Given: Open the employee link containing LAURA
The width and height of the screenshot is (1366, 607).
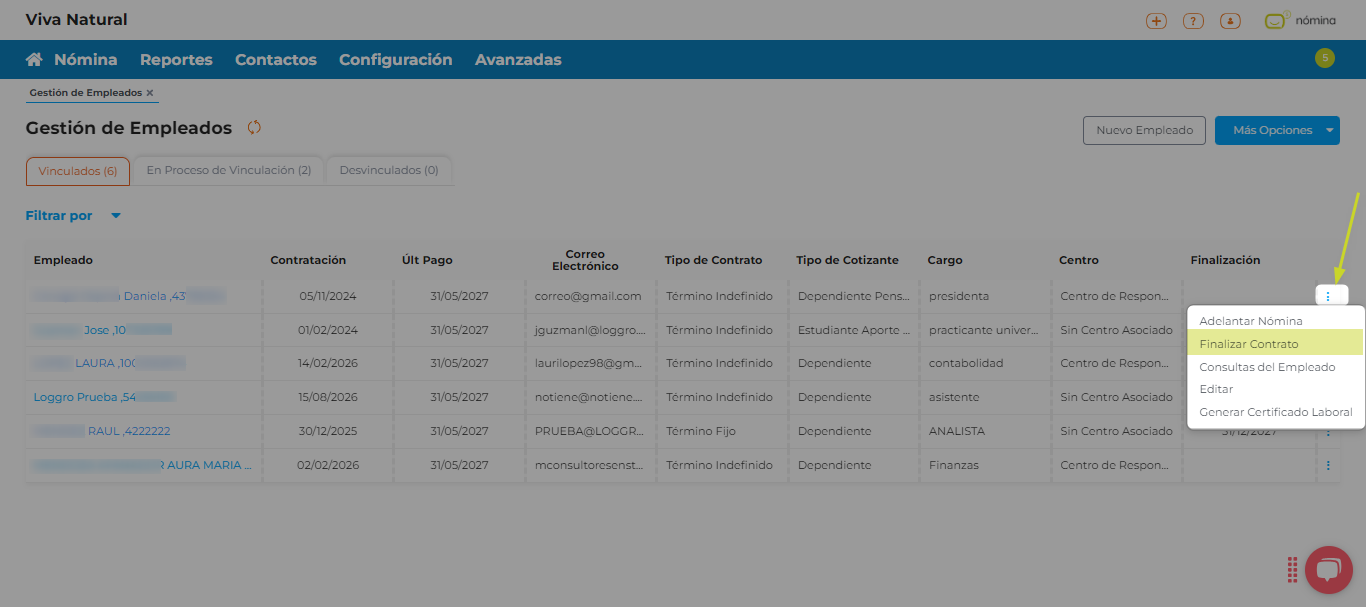Looking at the screenshot, I should [109, 363].
